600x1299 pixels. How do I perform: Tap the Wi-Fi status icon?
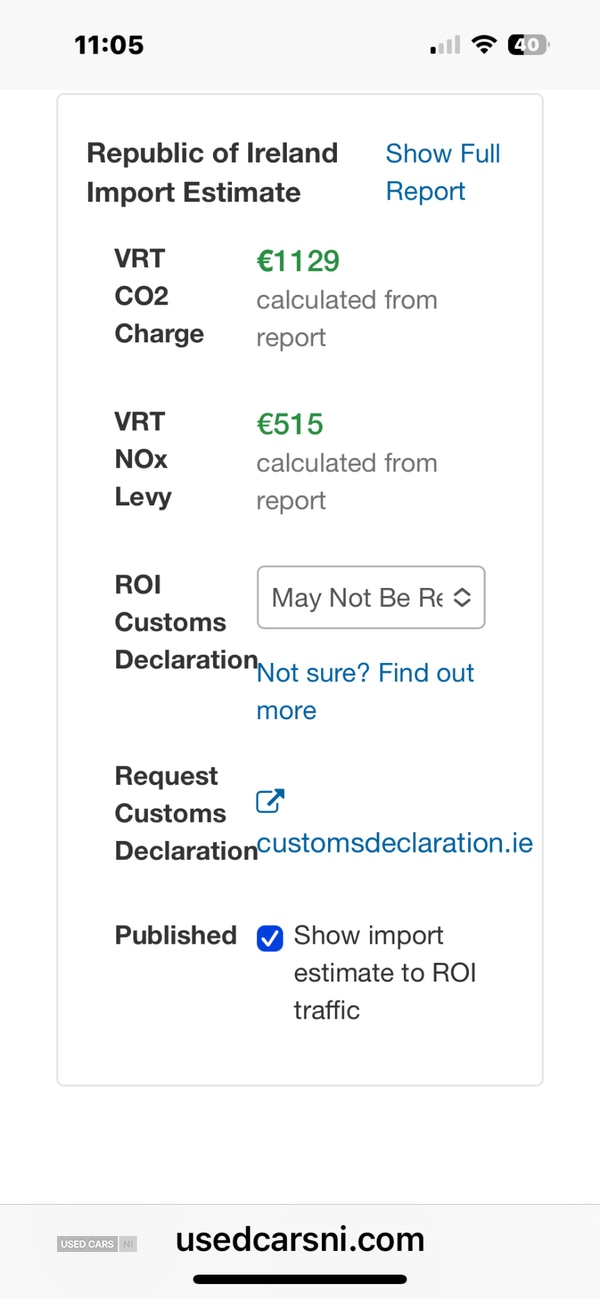[x=485, y=45]
